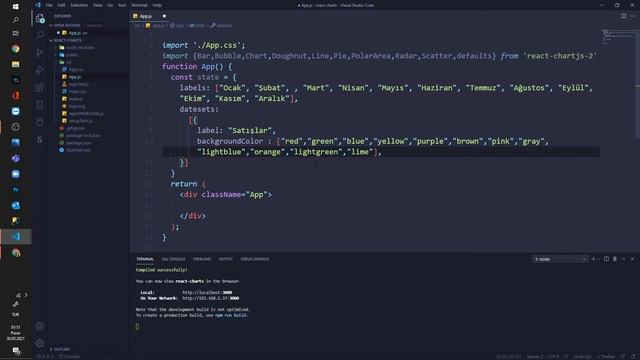Open the Edit menu
This screenshot has width=640, height=360.
(61, 5)
